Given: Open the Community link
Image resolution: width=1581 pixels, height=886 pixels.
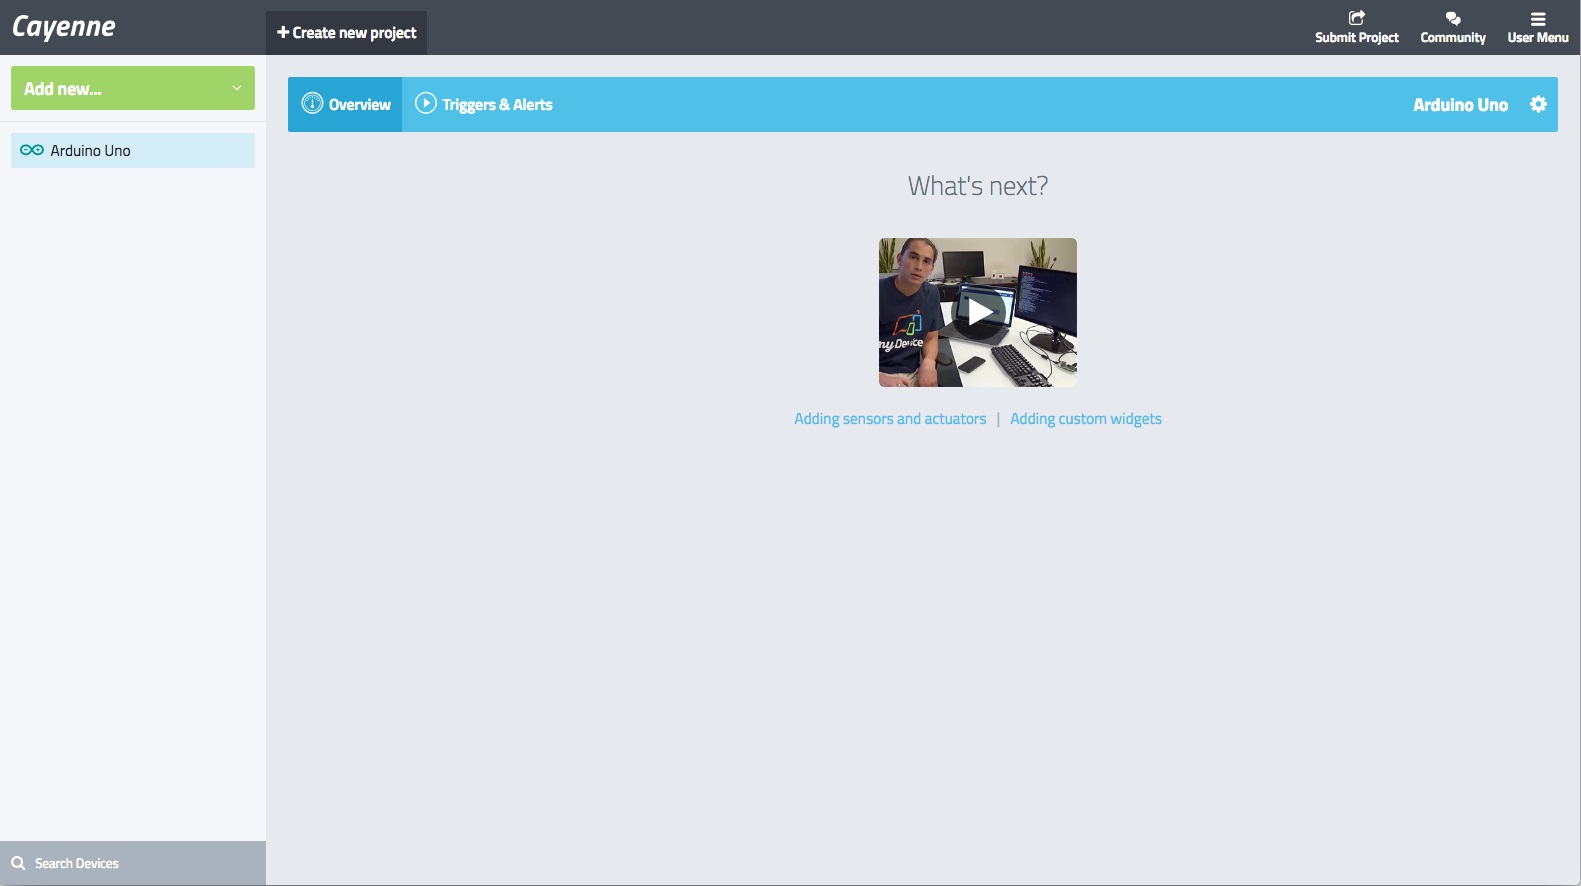Looking at the screenshot, I should 1453,27.
